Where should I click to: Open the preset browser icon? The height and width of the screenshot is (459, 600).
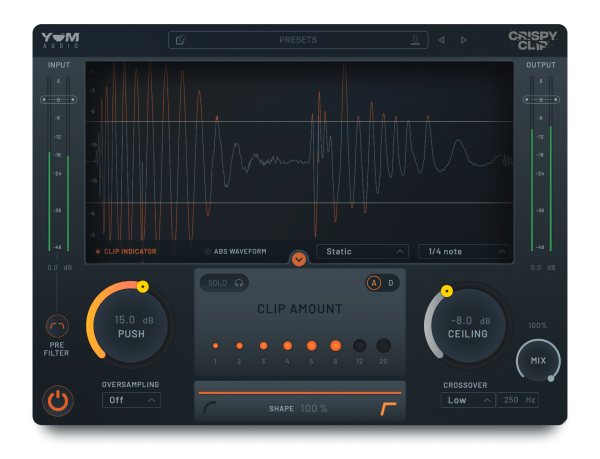coord(181,40)
